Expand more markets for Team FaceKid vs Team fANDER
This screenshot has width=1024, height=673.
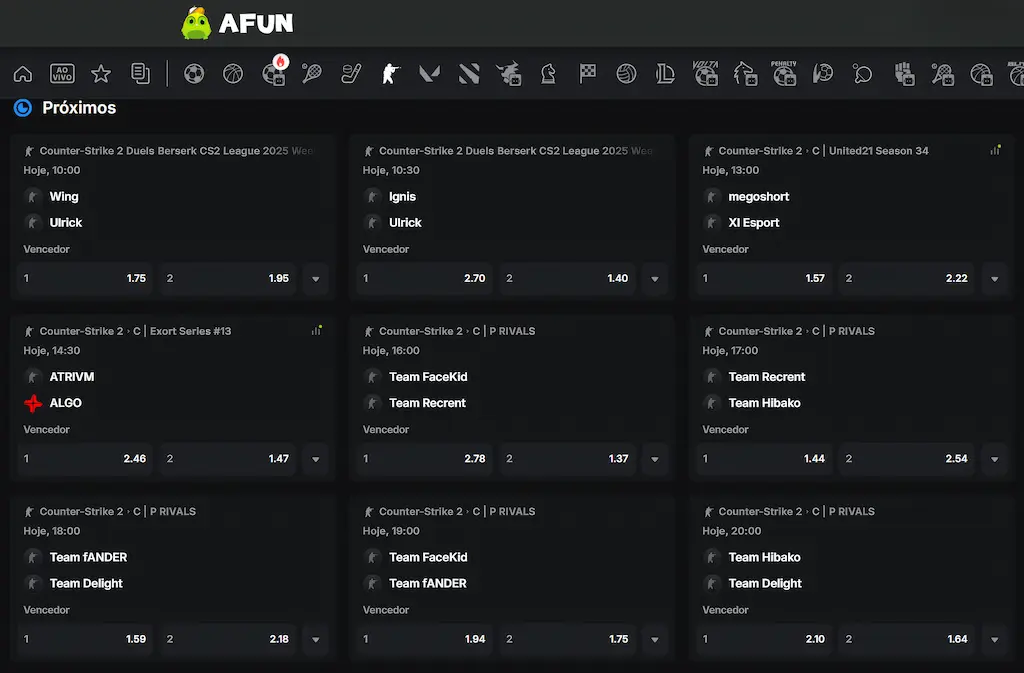click(x=655, y=639)
